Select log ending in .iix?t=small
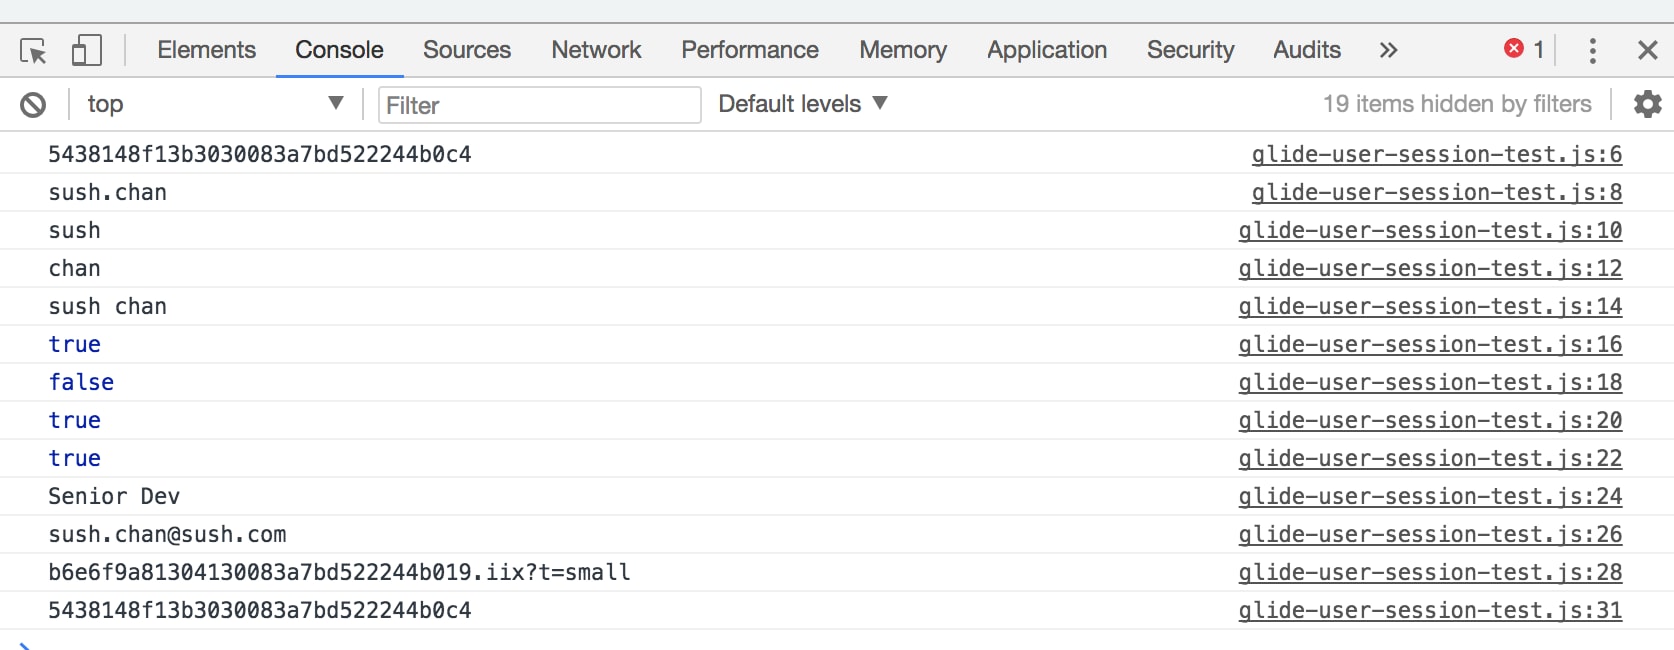The height and width of the screenshot is (650, 1674). tap(339, 572)
